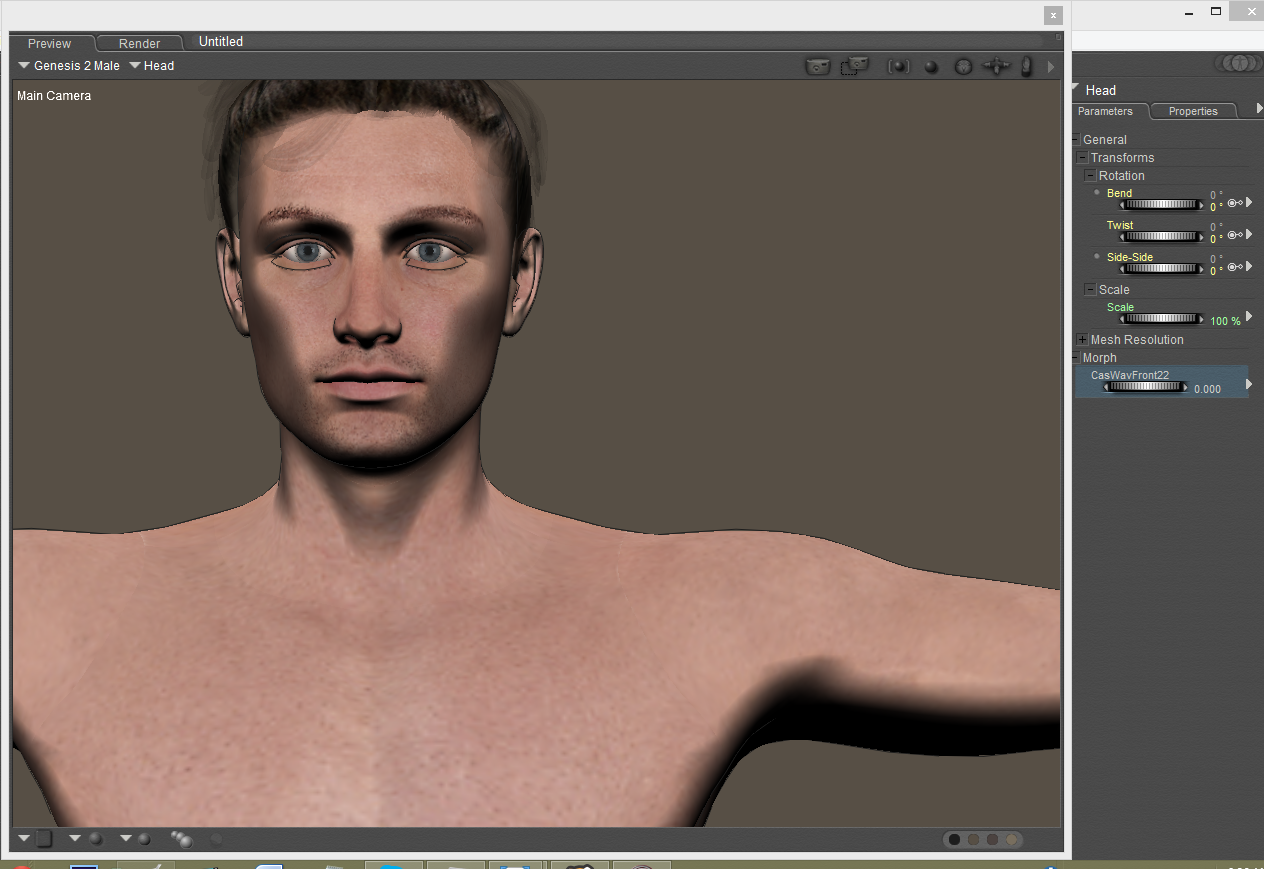
Task: Click the Untitled document title
Action: (x=221, y=42)
